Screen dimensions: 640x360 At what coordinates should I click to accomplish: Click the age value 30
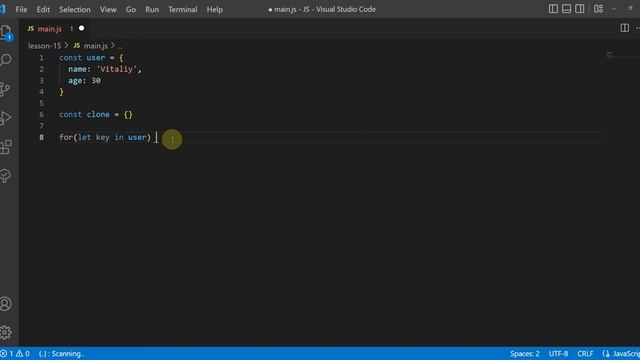96,80
